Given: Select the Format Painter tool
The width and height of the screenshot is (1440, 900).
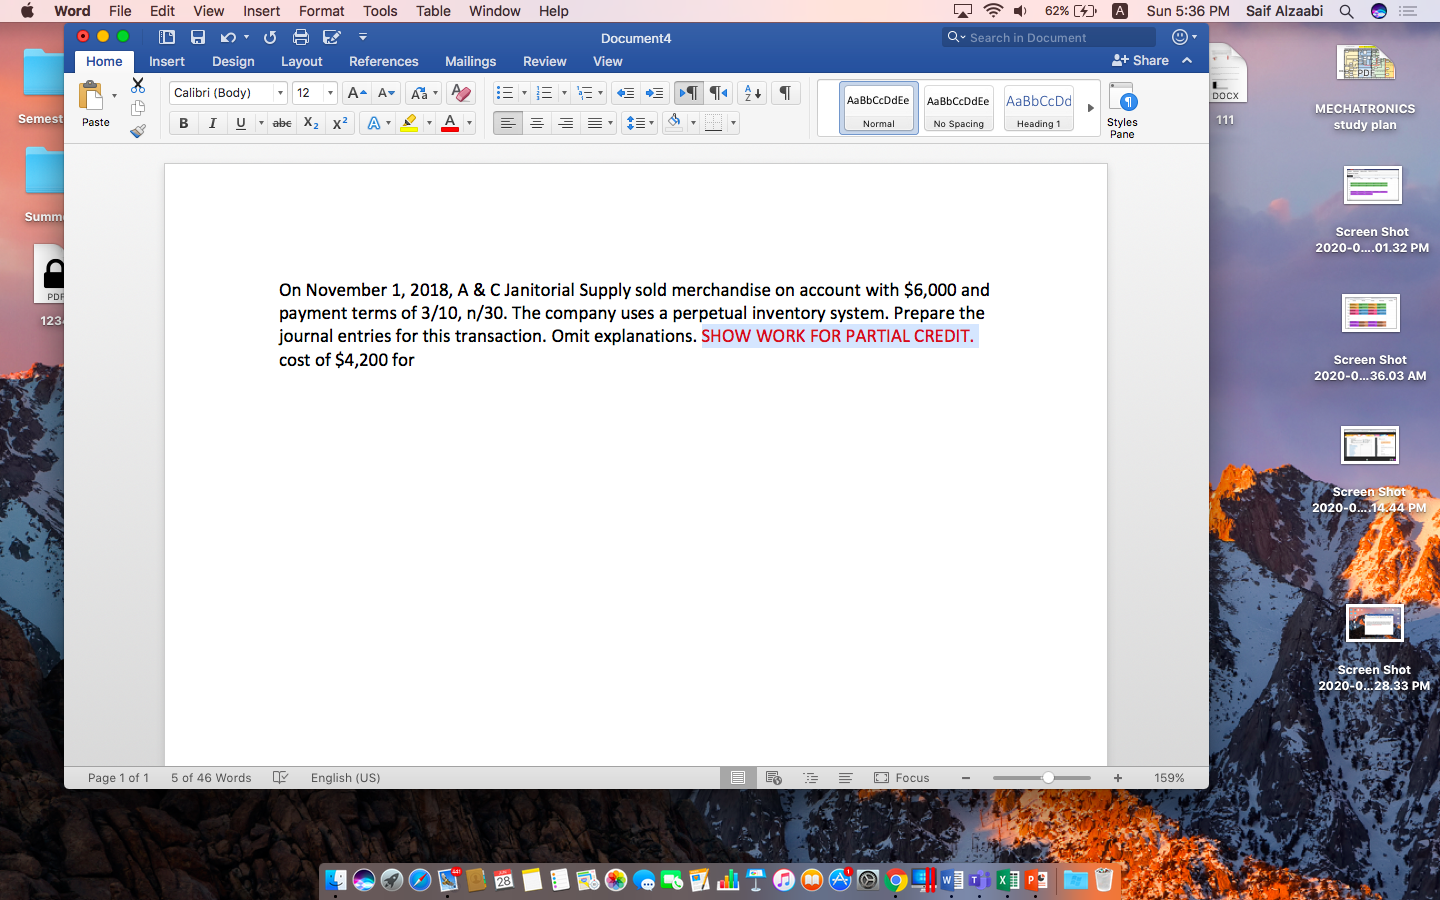Looking at the screenshot, I should point(137,131).
